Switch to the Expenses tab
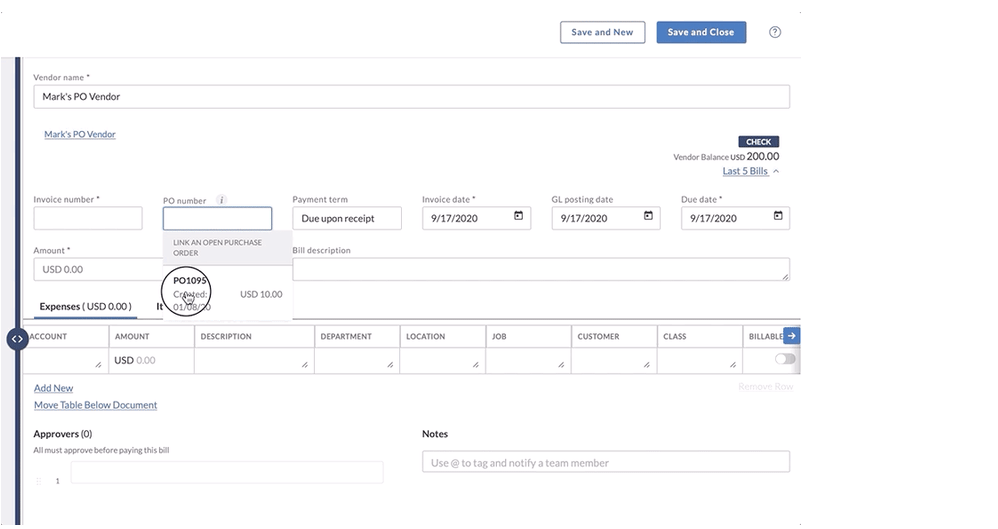Viewport: 998px width, 529px height. tap(85, 306)
